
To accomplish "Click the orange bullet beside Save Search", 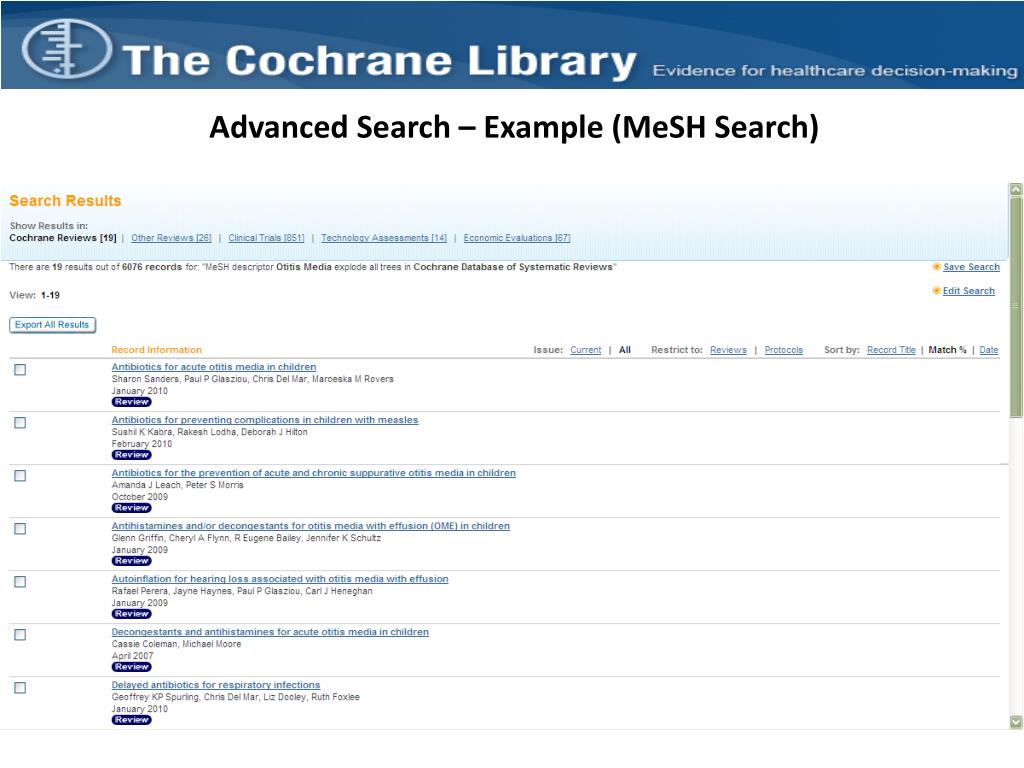I will 936,266.
